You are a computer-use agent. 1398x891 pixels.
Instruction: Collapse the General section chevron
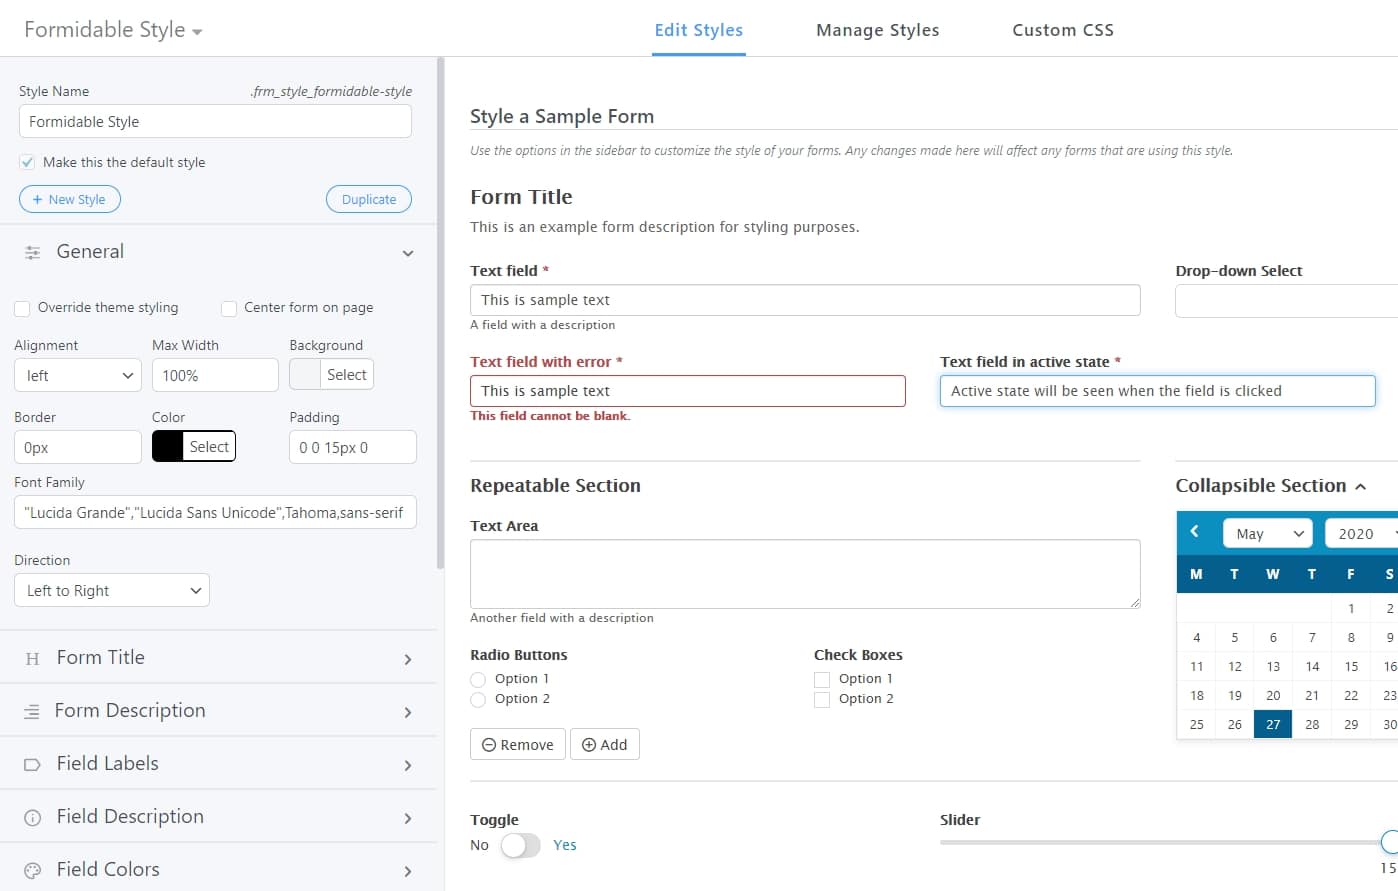(x=408, y=254)
